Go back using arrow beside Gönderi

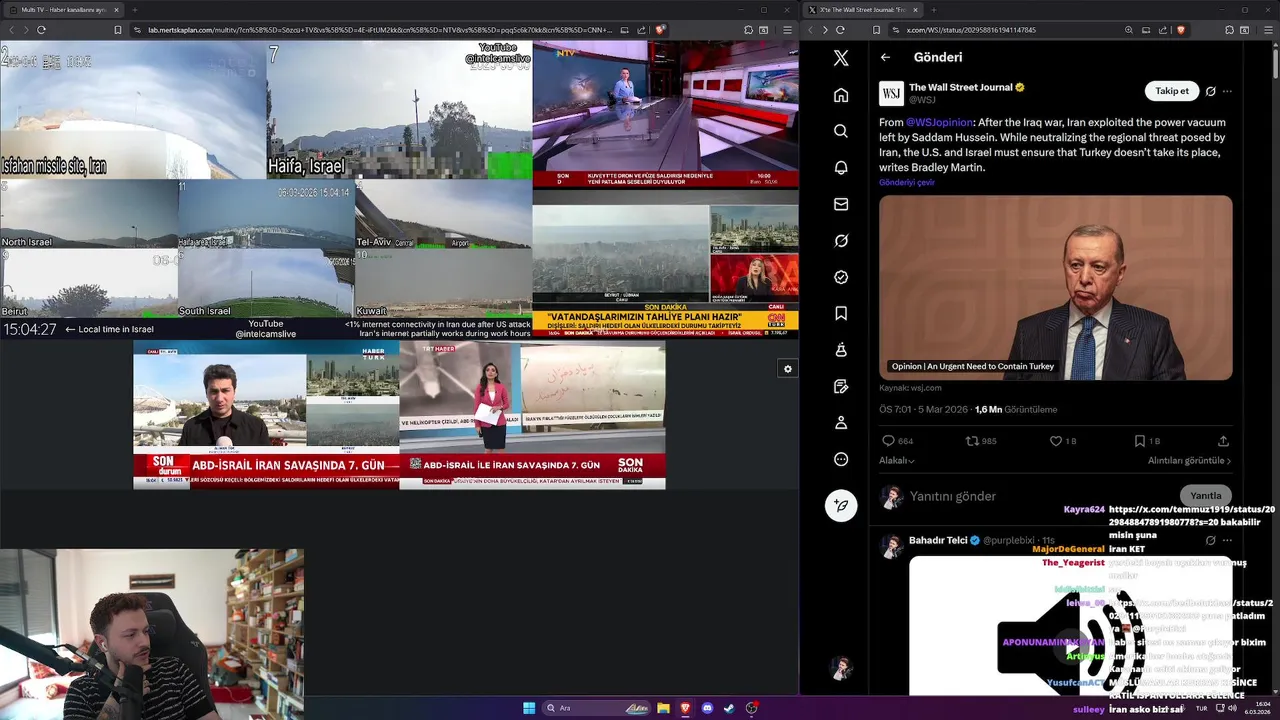pos(885,57)
